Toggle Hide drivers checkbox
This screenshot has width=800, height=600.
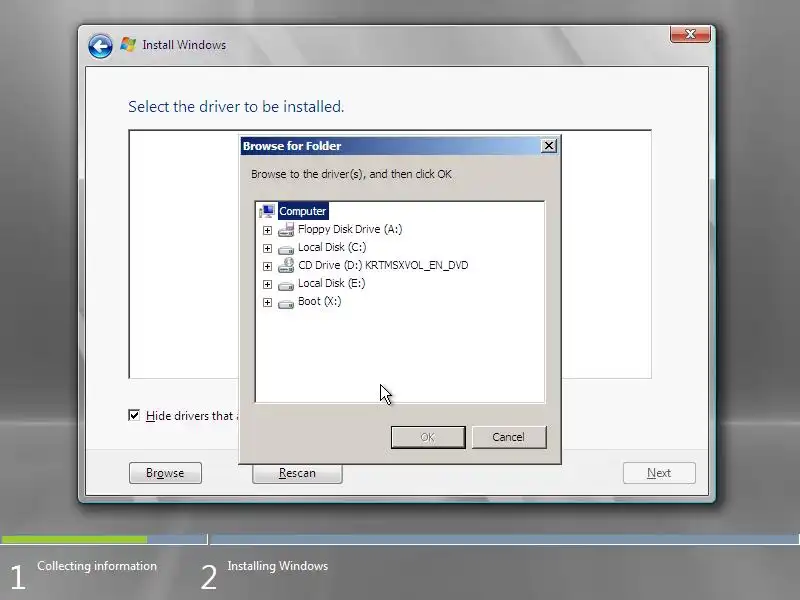pos(134,415)
